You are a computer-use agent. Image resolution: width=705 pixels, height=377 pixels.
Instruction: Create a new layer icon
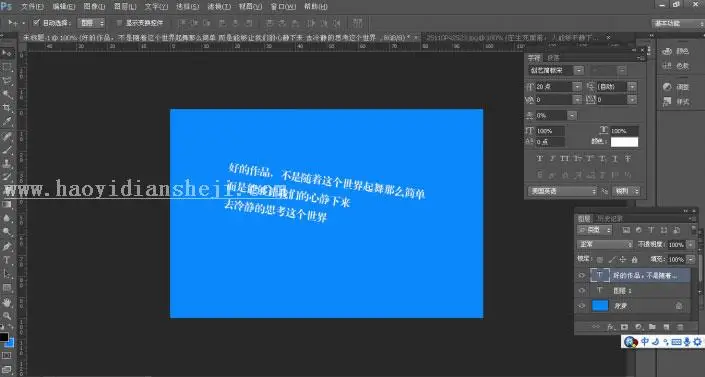coord(666,327)
